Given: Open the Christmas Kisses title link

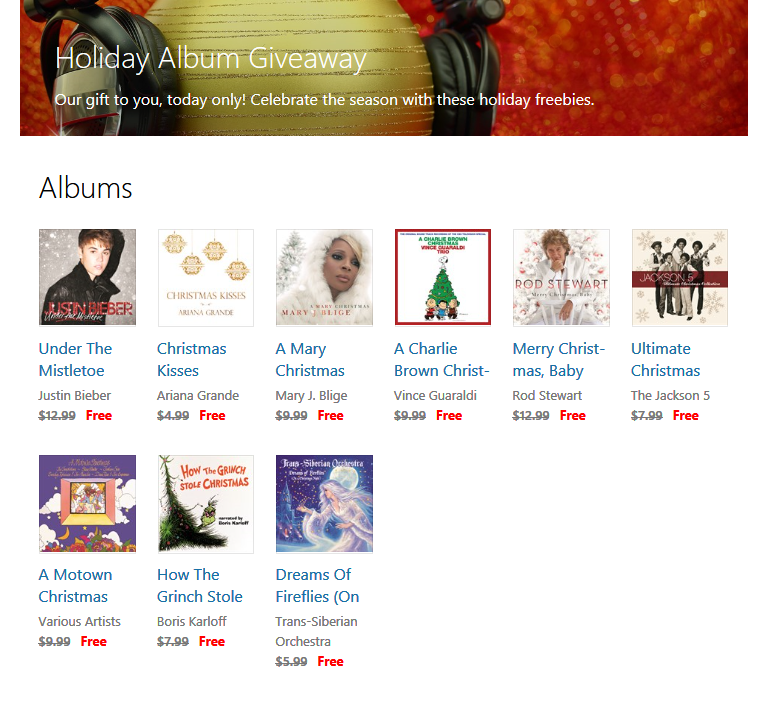Looking at the screenshot, I should click(x=192, y=359).
